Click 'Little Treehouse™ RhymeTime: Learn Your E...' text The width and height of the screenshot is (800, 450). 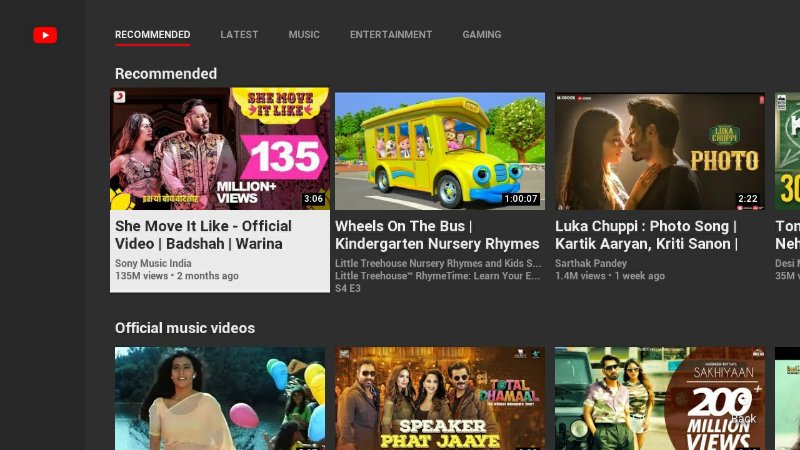(x=437, y=276)
